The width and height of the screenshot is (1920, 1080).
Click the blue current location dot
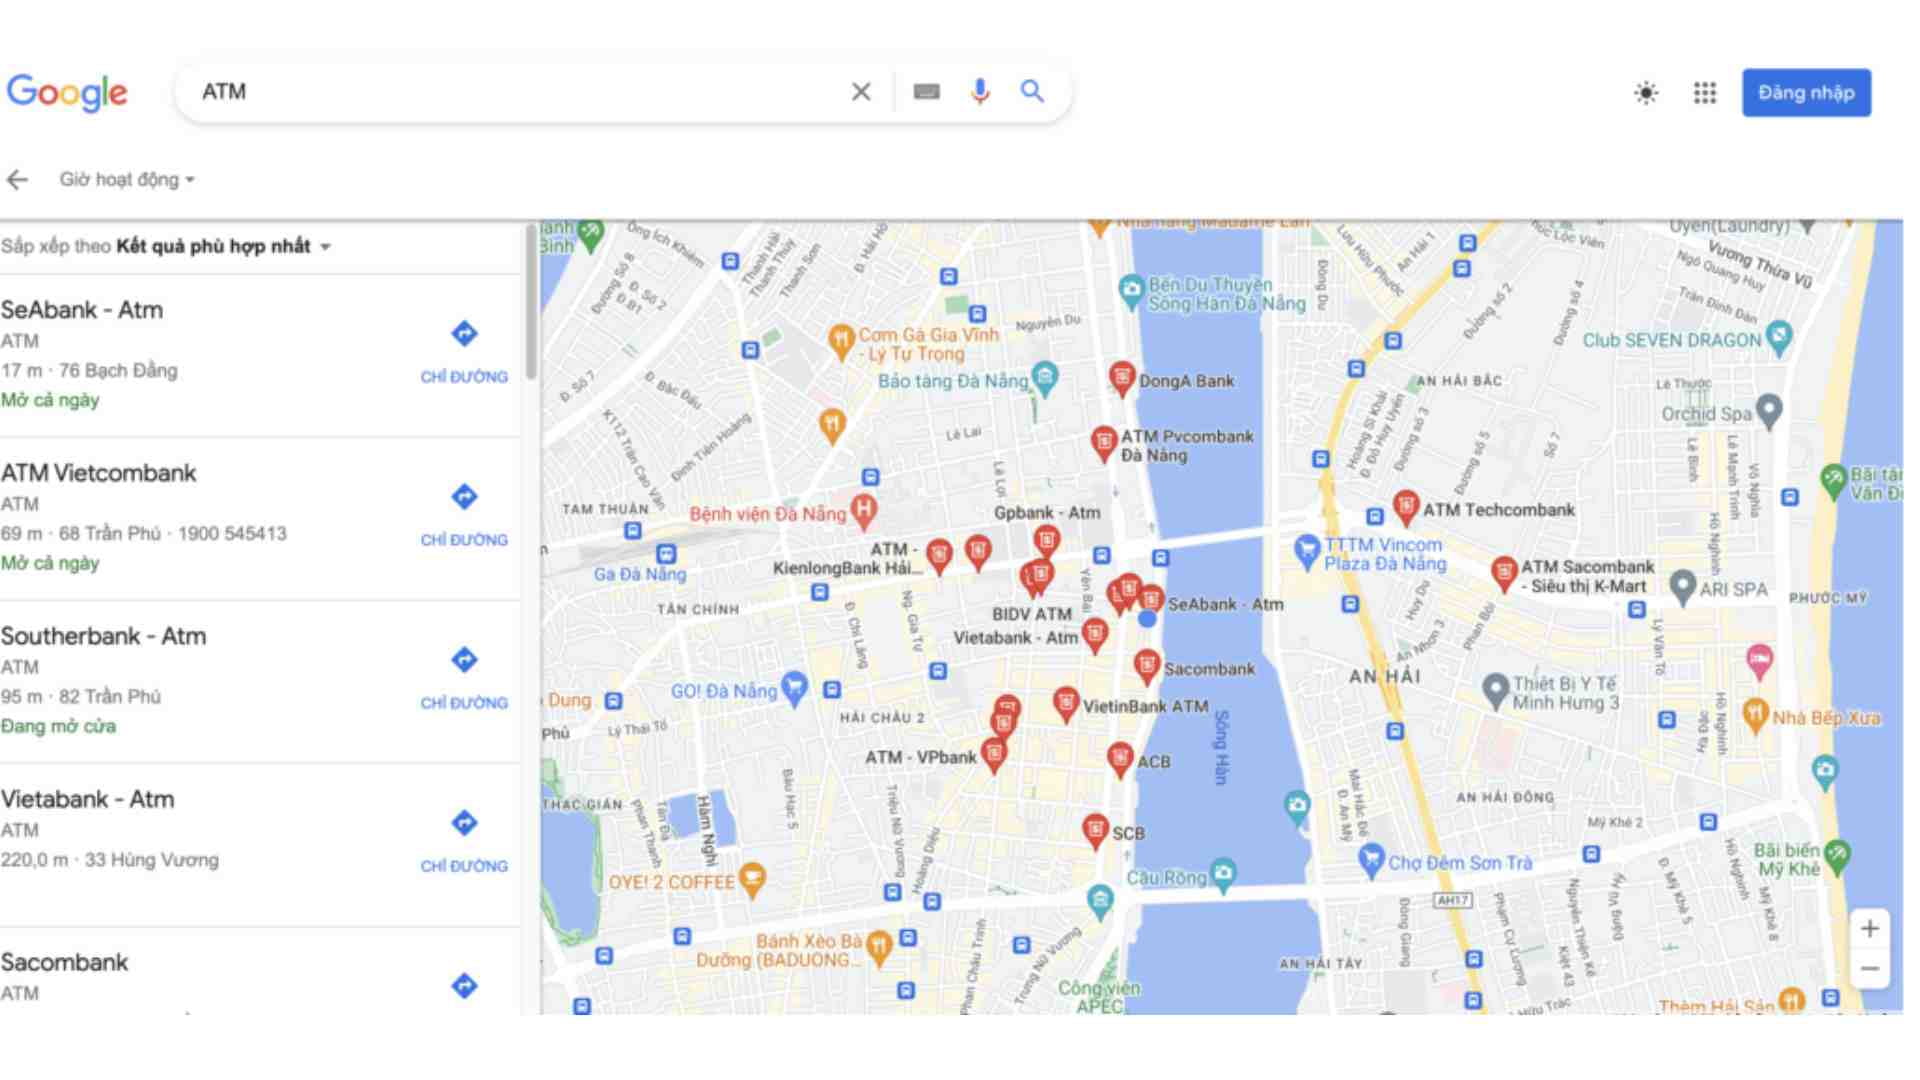[x=1147, y=619]
